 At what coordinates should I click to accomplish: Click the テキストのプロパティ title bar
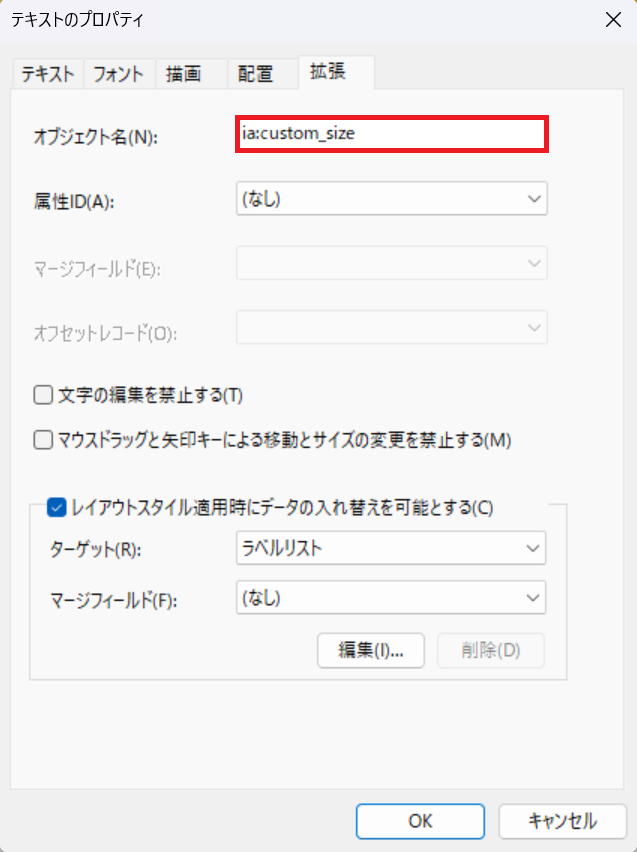pos(300,19)
